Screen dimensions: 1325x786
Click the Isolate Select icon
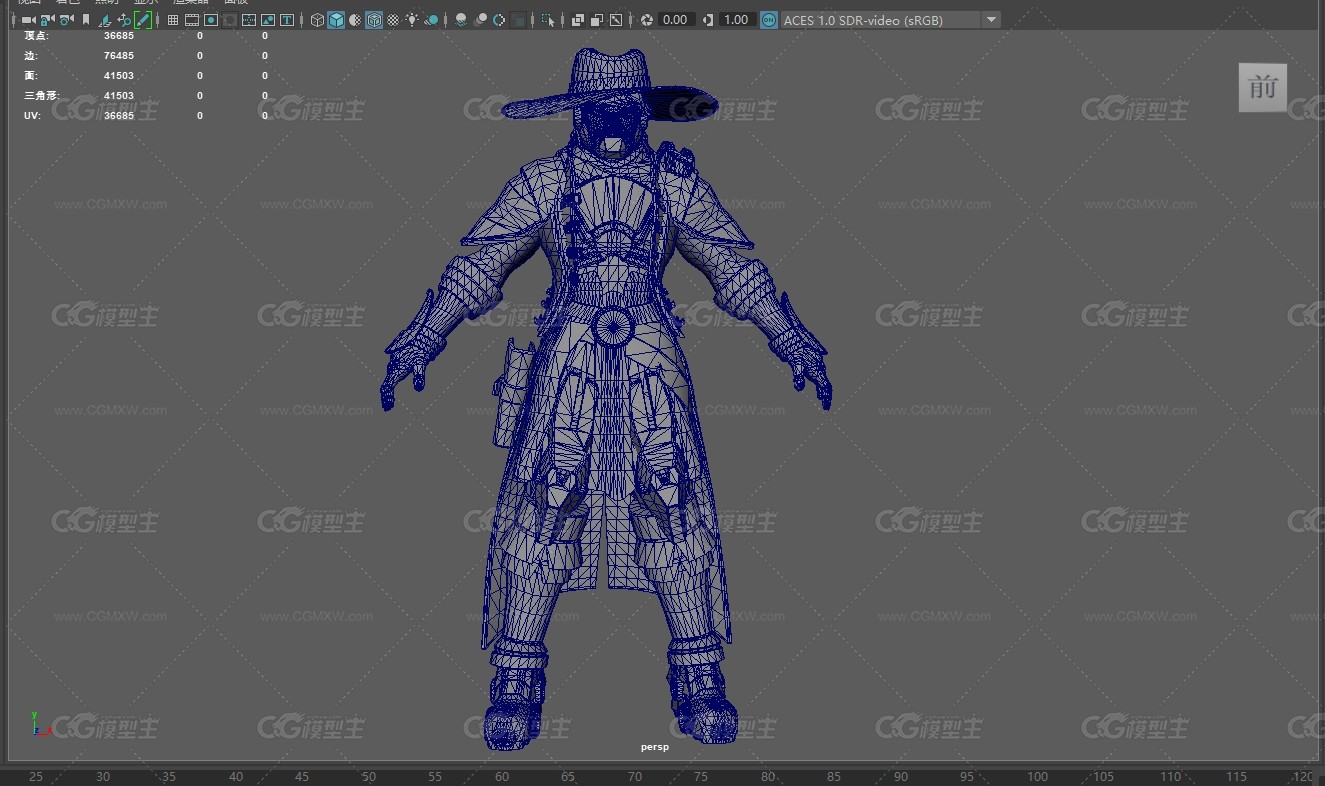tap(548, 20)
